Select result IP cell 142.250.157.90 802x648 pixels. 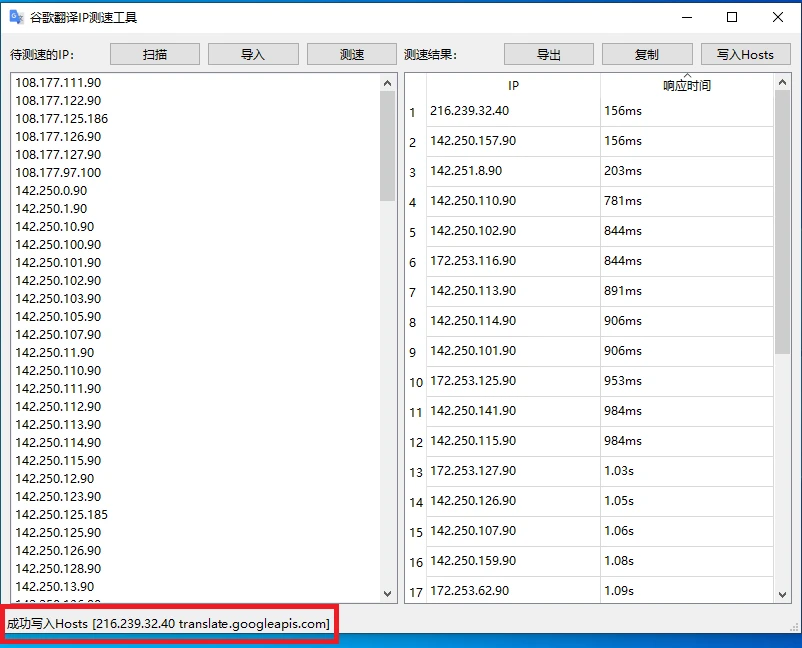point(514,141)
